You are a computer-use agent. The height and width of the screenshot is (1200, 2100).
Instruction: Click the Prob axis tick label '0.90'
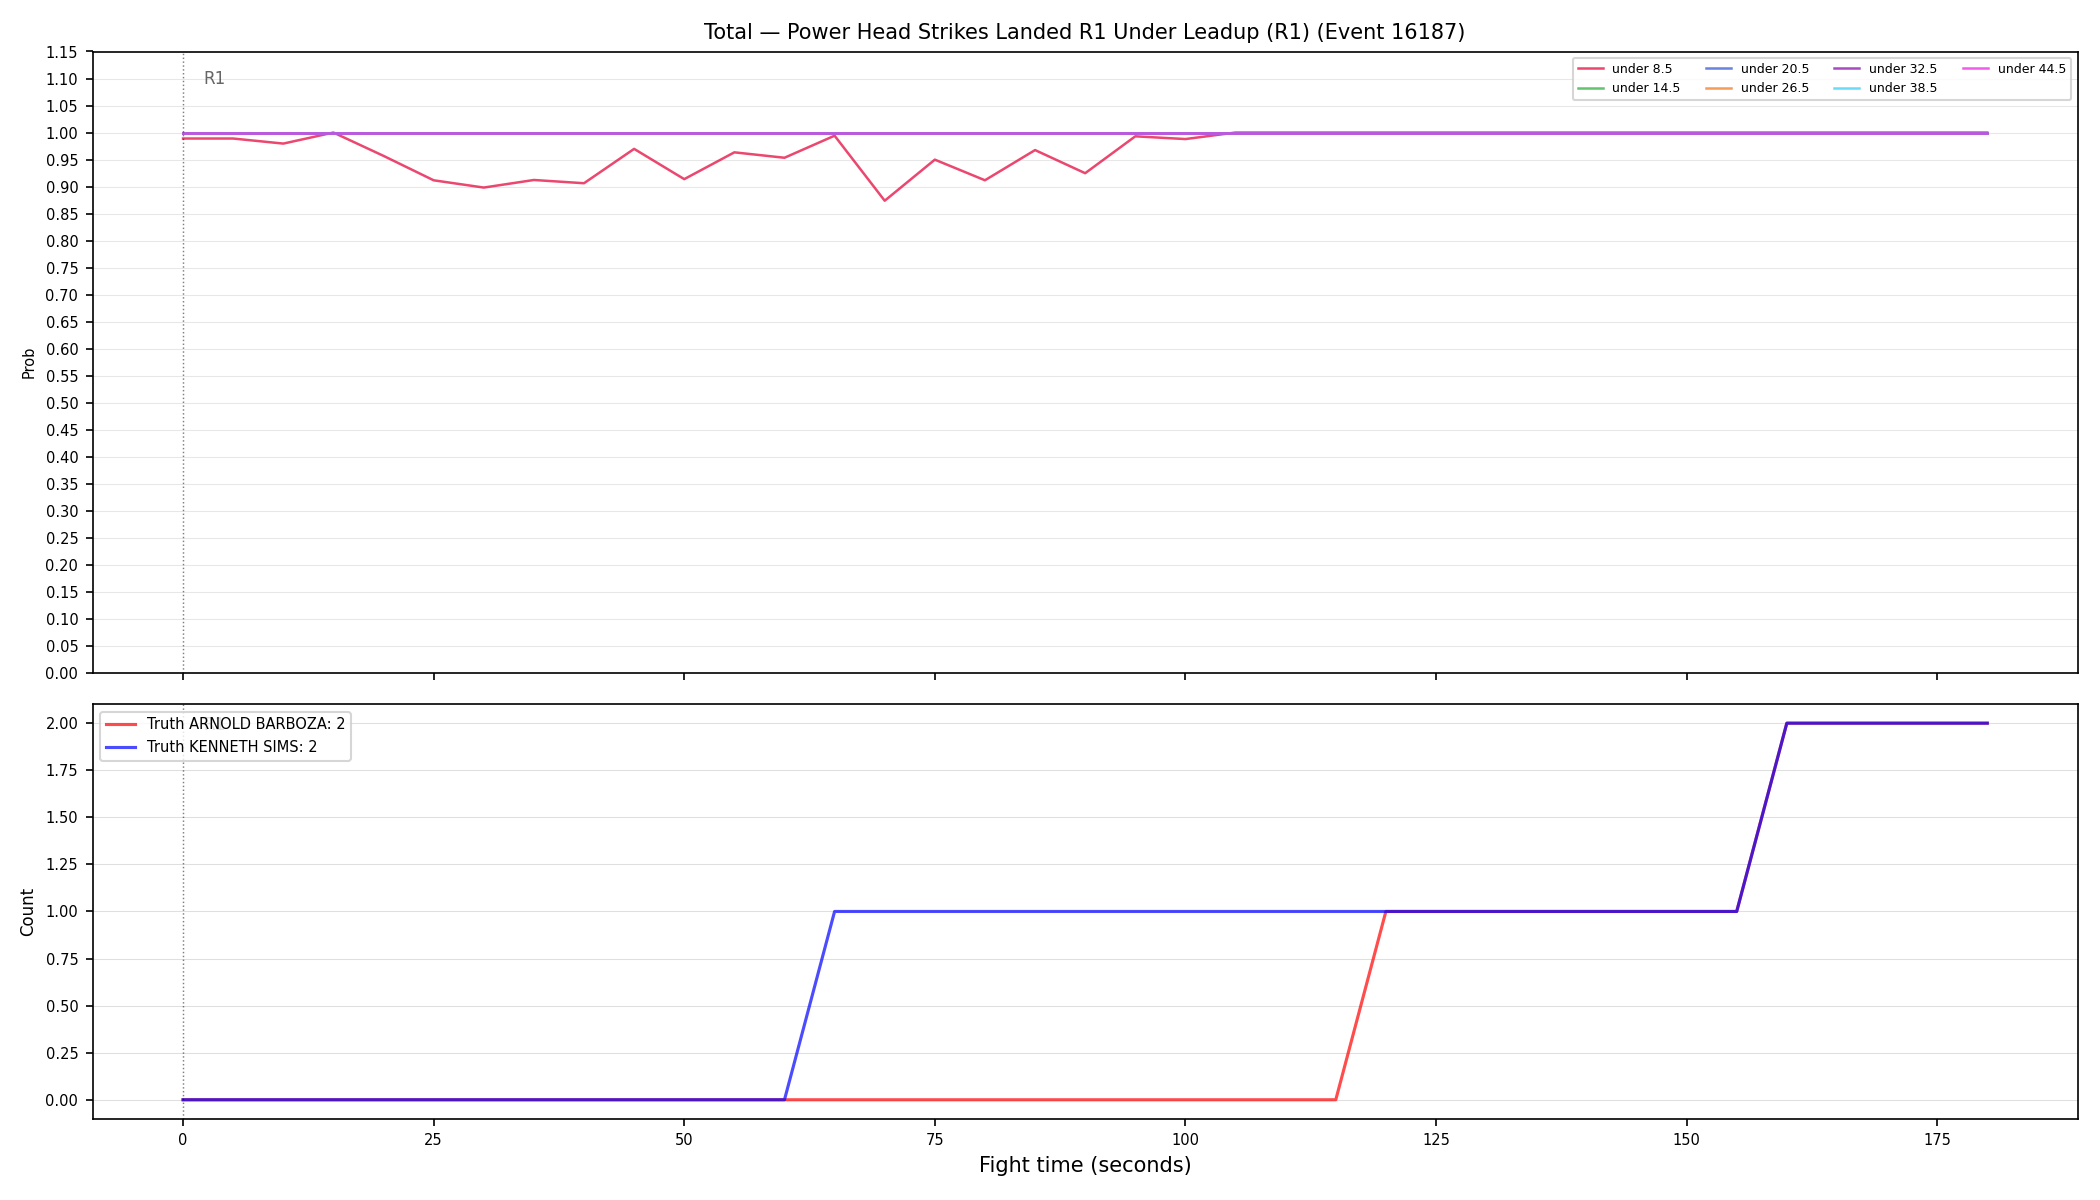pos(62,187)
